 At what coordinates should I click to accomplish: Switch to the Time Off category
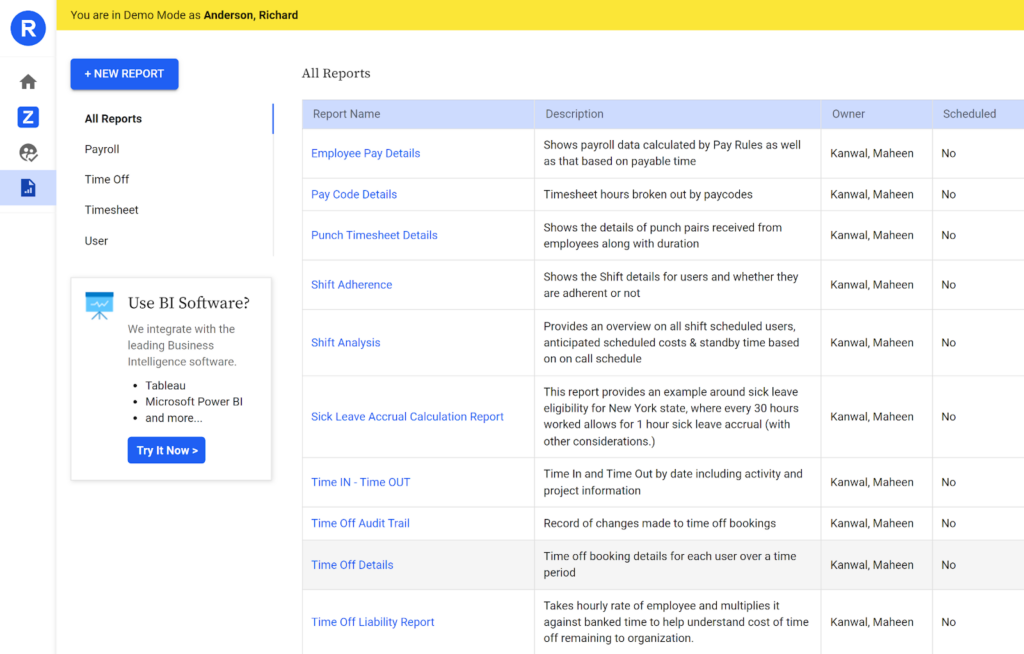click(107, 180)
